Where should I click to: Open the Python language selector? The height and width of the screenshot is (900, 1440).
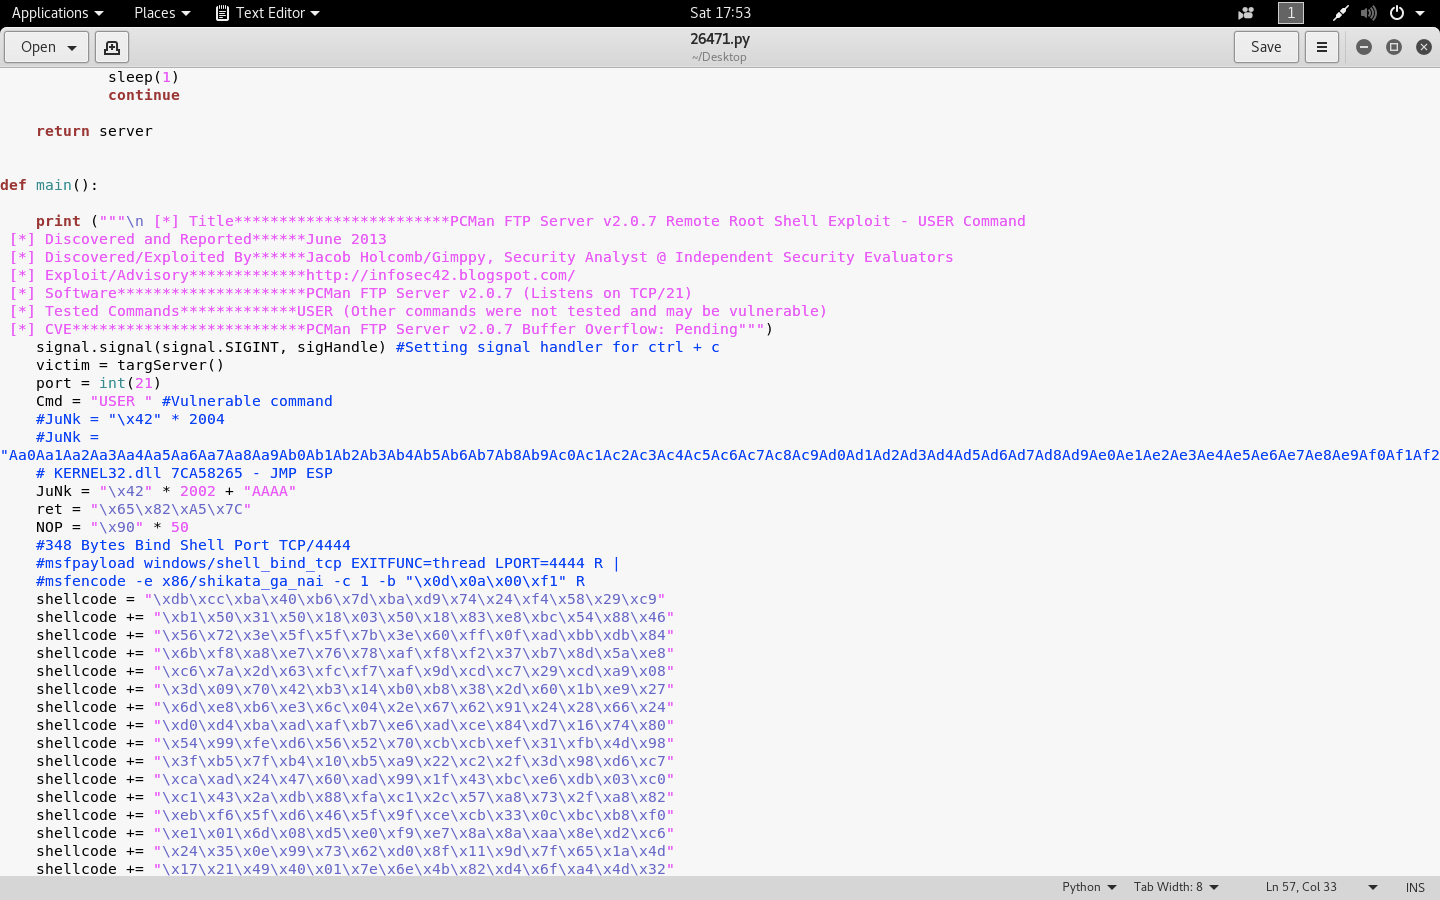[x=1089, y=887]
